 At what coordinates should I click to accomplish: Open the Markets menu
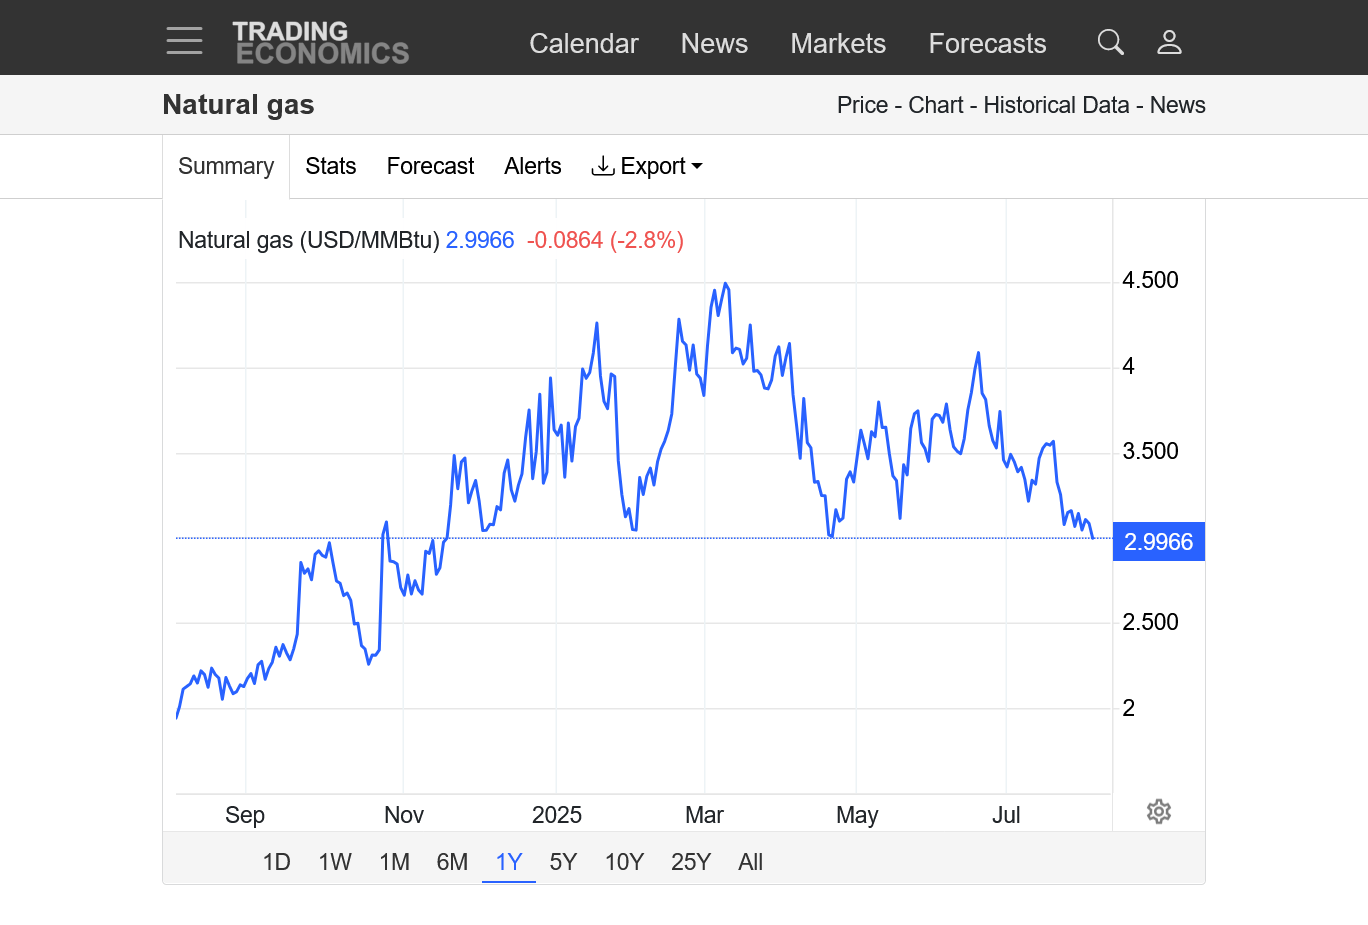point(838,43)
